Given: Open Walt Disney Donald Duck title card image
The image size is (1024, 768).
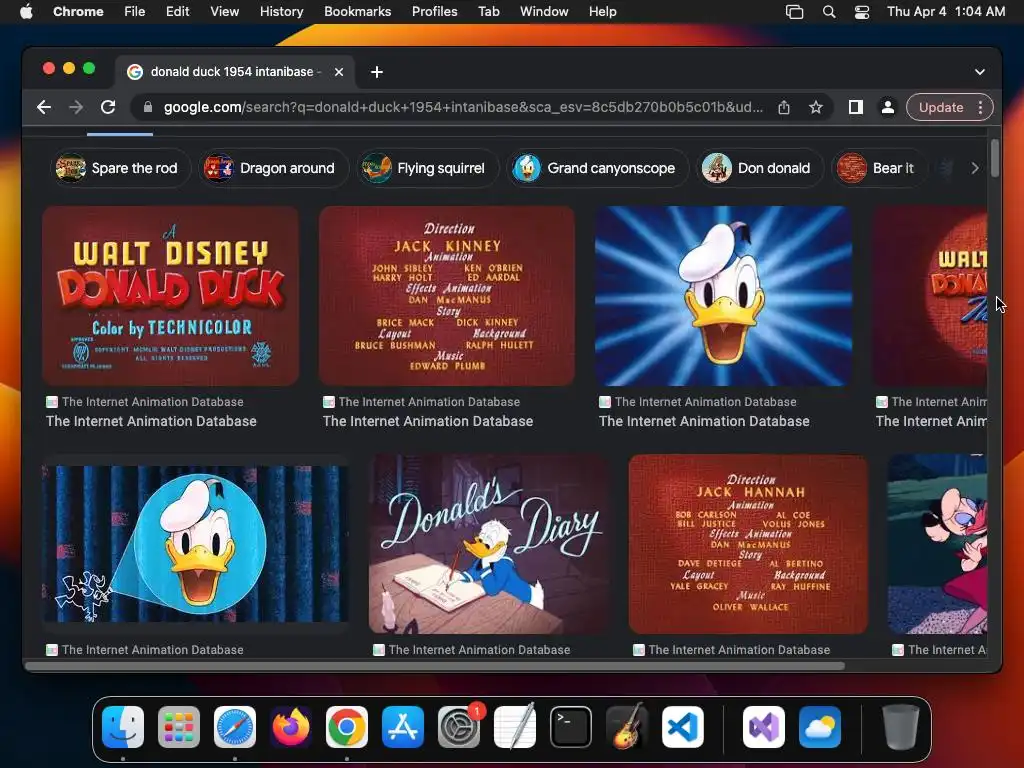Looking at the screenshot, I should [x=170, y=296].
